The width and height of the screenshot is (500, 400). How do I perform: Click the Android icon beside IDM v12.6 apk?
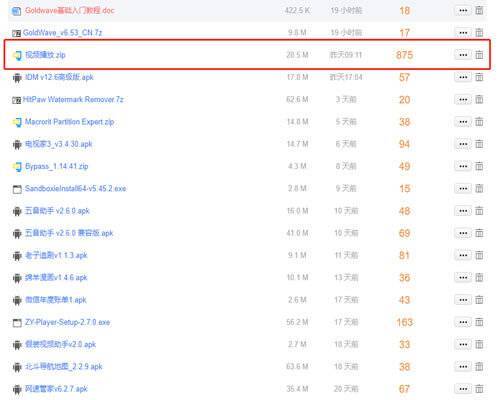[x=17, y=78]
